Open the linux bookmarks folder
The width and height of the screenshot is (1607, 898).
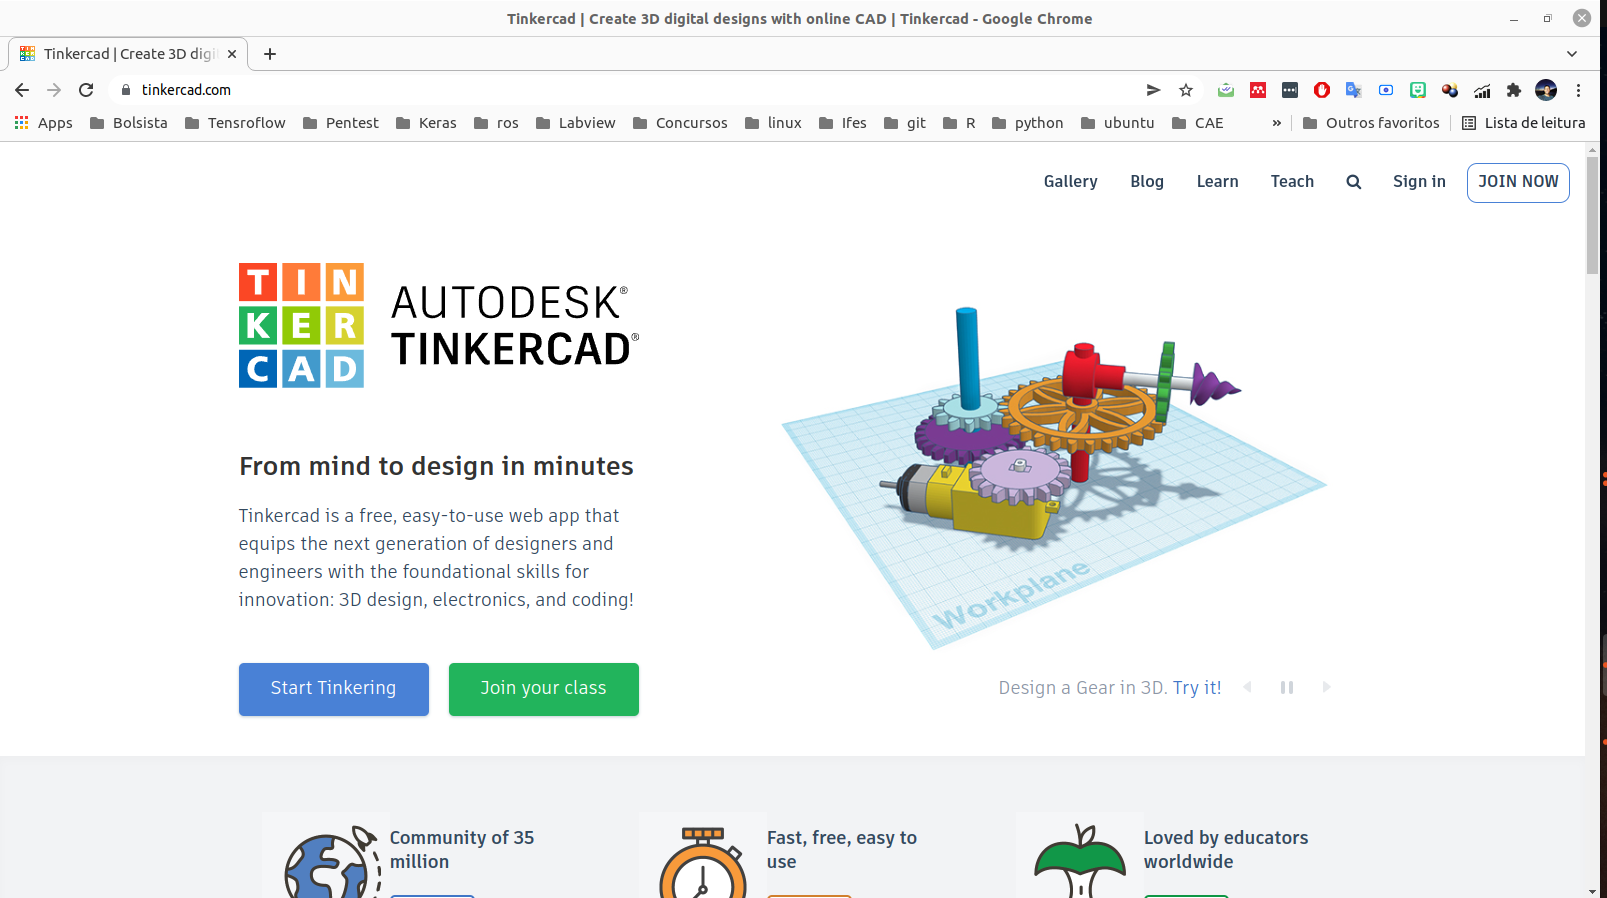(773, 123)
